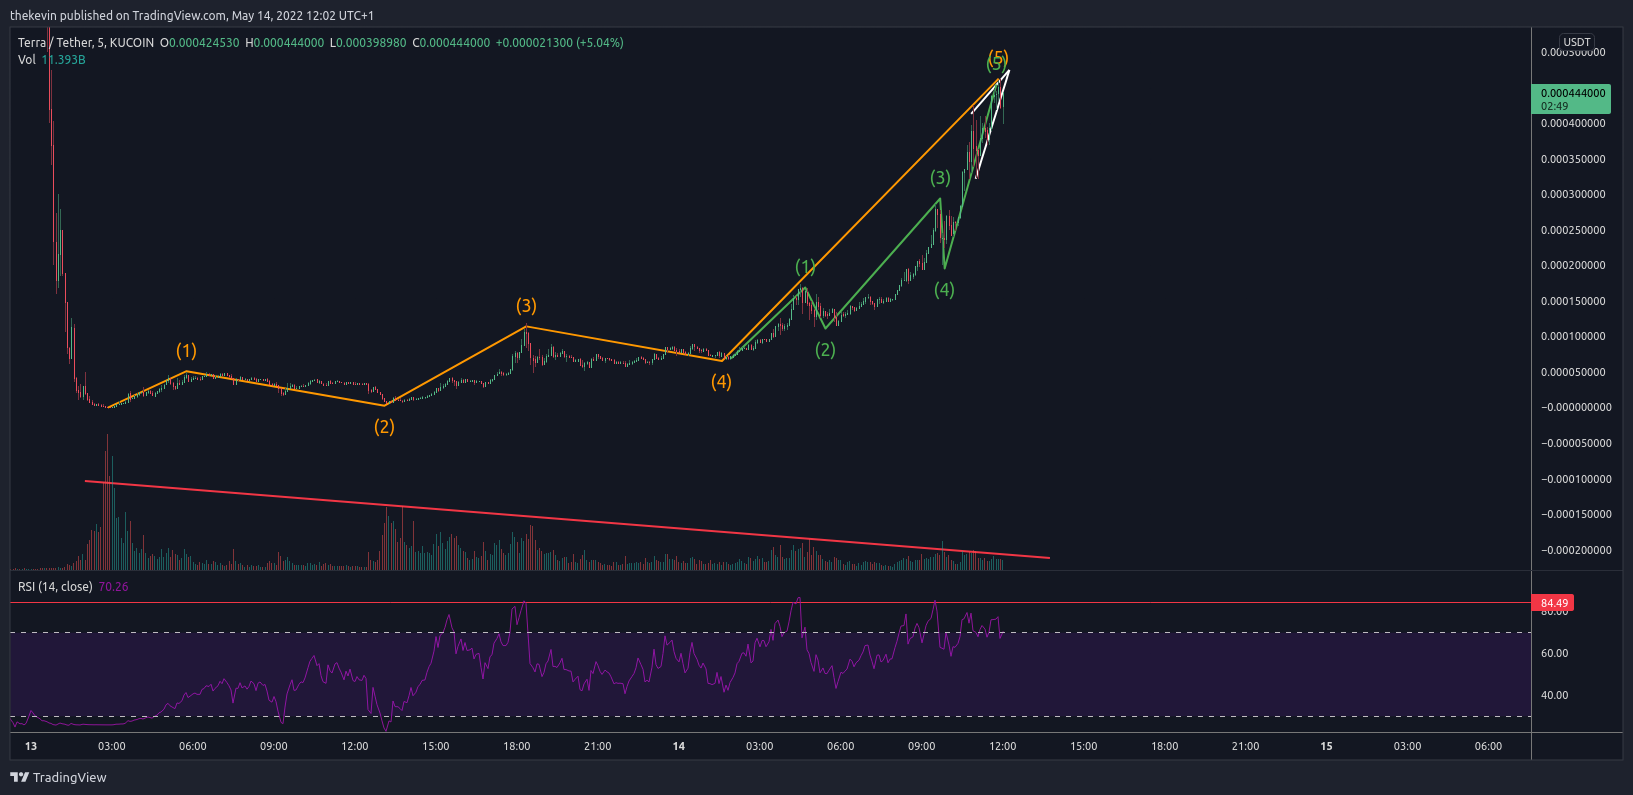This screenshot has width=1633, height=795.
Task: Click the USDT currency label on price axis
Action: point(1577,42)
